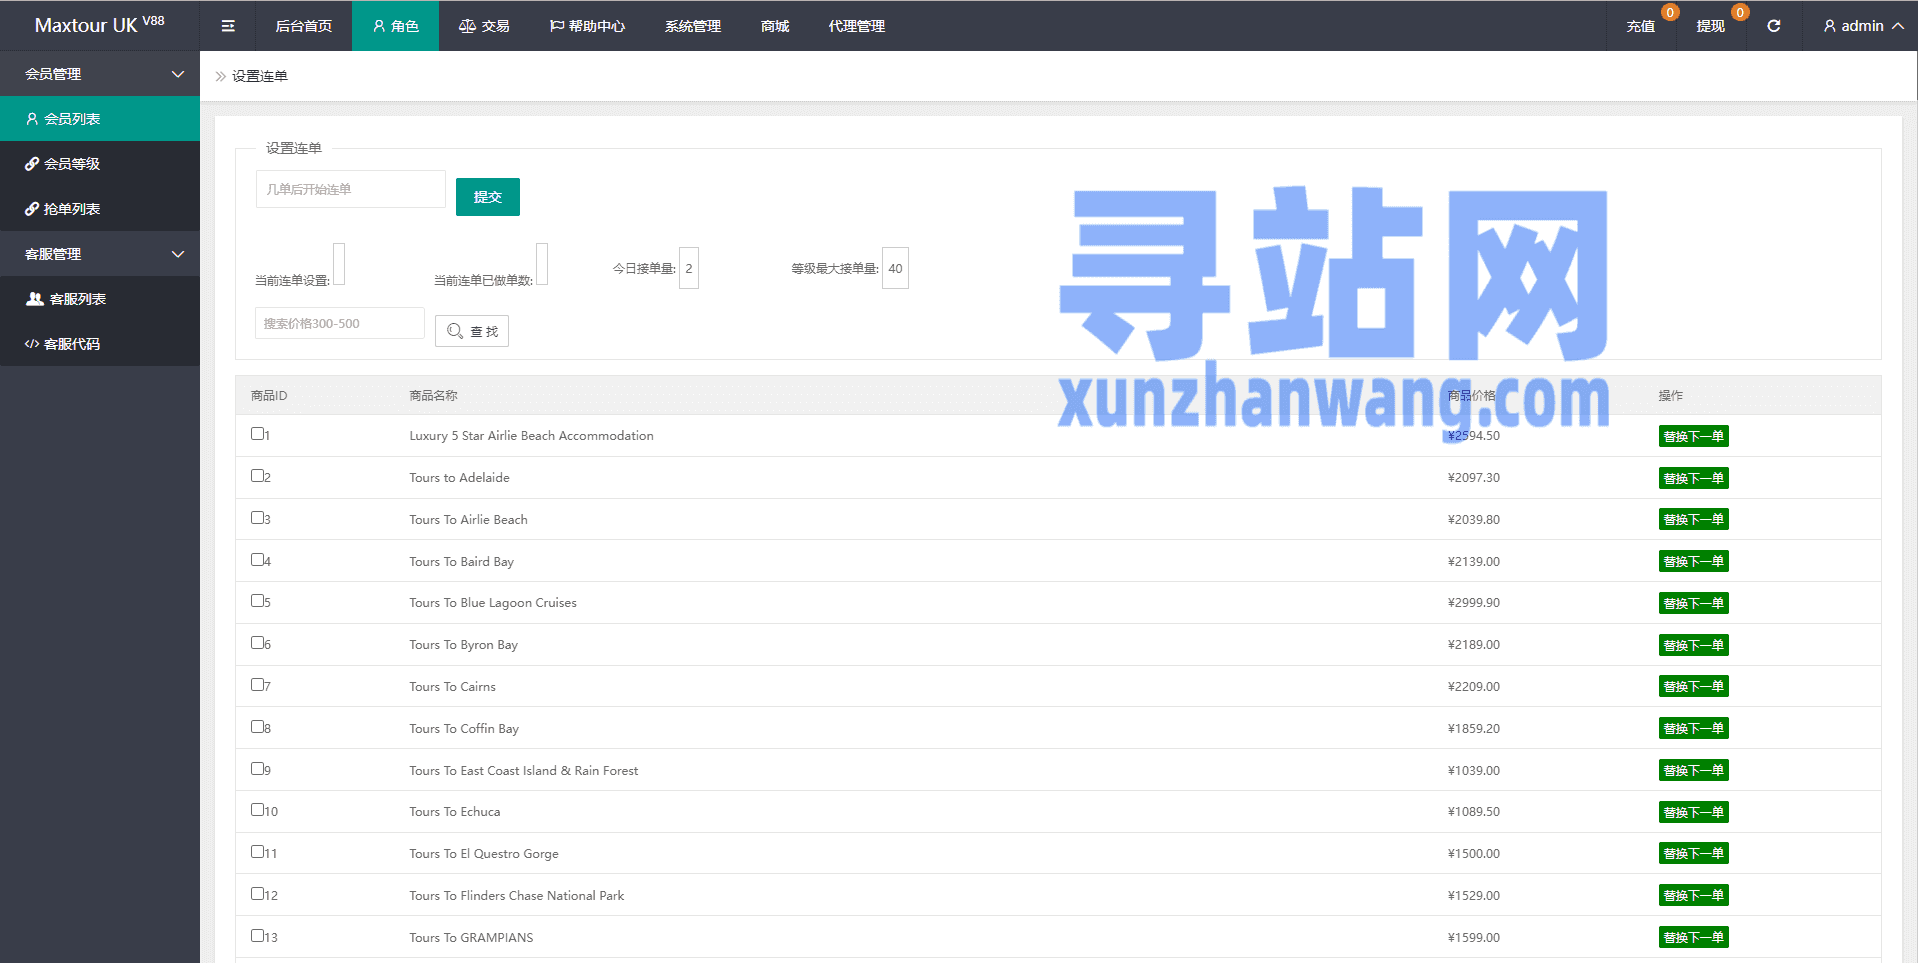Click 替换下一单 for Tours to Adelaide
Viewport: 1918px width, 963px height.
(1693, 478)
